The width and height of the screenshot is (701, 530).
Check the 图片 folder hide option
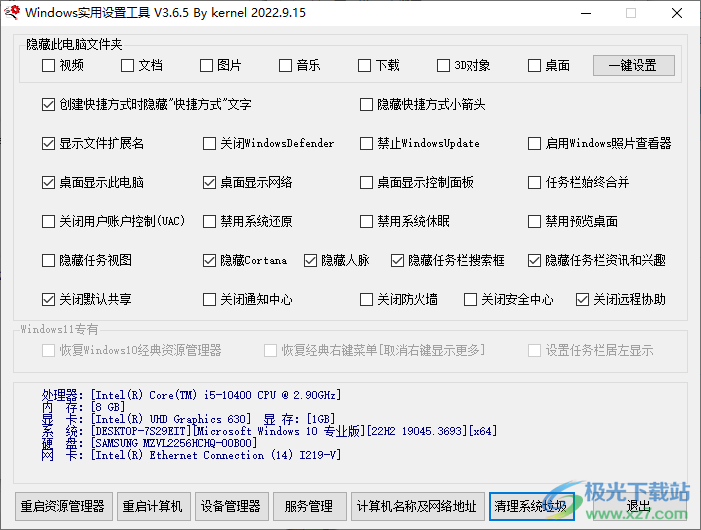coord(206,66)
